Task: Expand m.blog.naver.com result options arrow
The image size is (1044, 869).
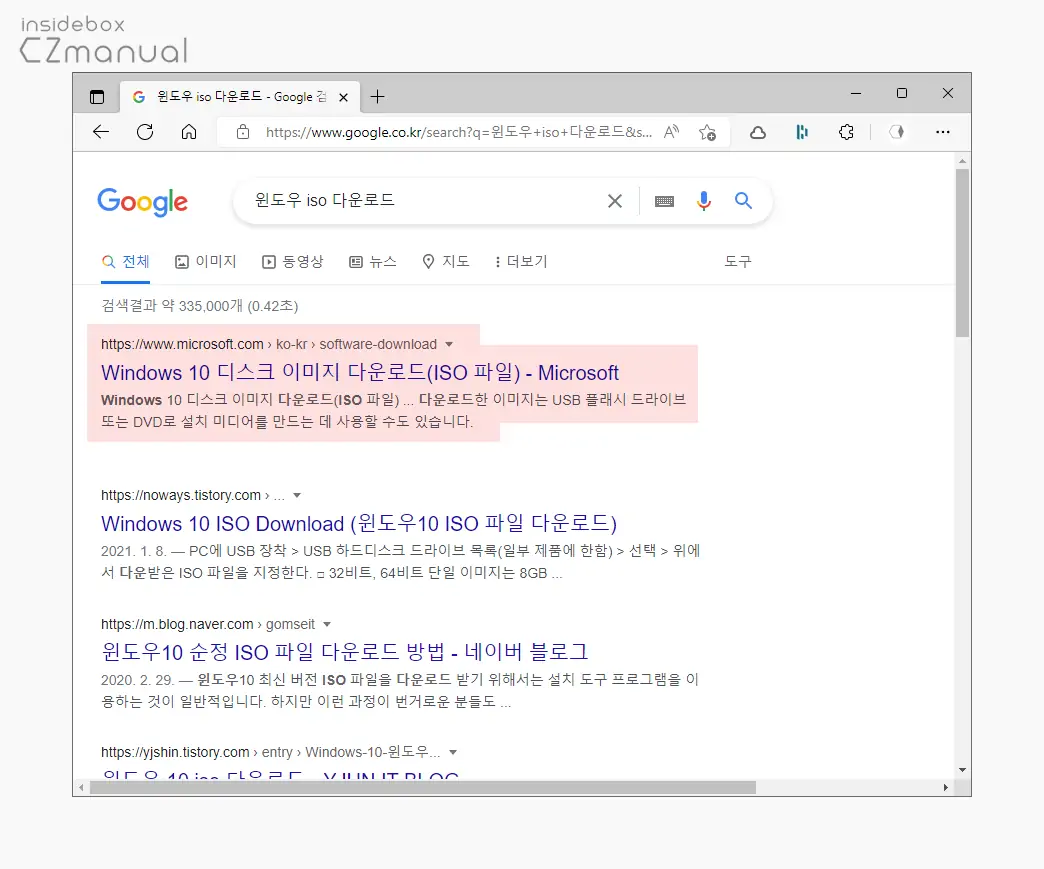Action: click(326, 625)
